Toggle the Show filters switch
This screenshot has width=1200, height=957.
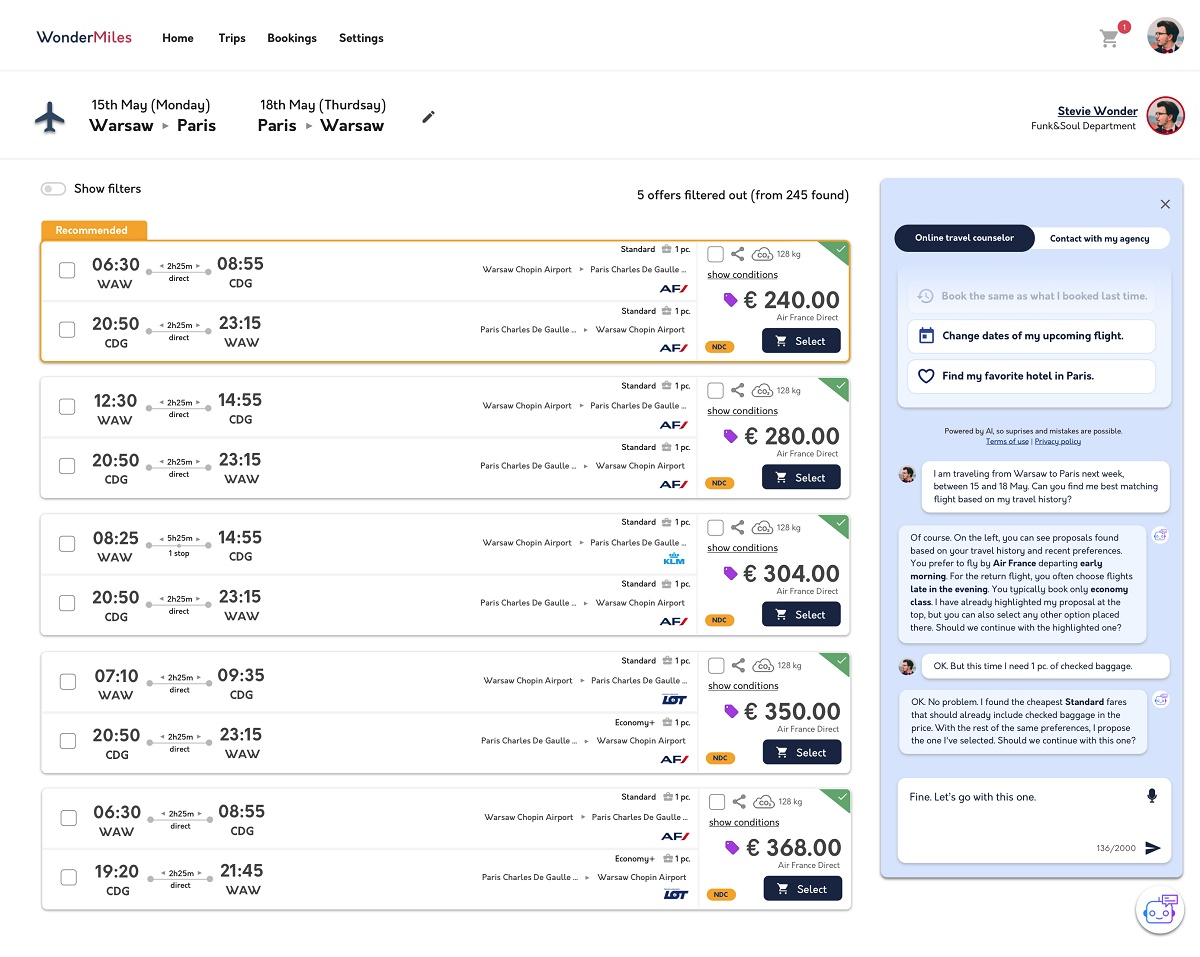point(53,189)
